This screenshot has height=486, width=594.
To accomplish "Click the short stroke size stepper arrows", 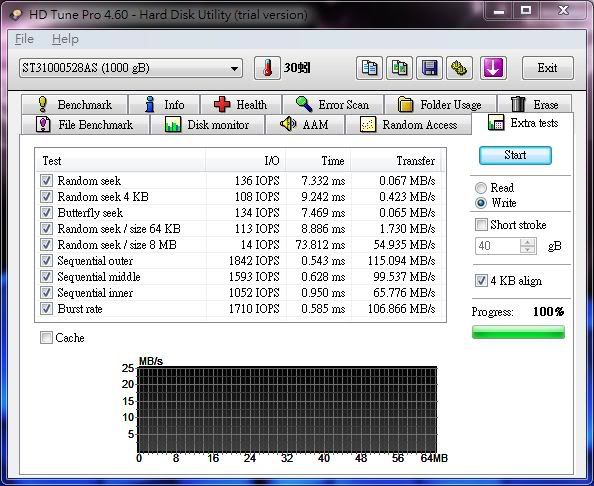I will coord(528,246).
